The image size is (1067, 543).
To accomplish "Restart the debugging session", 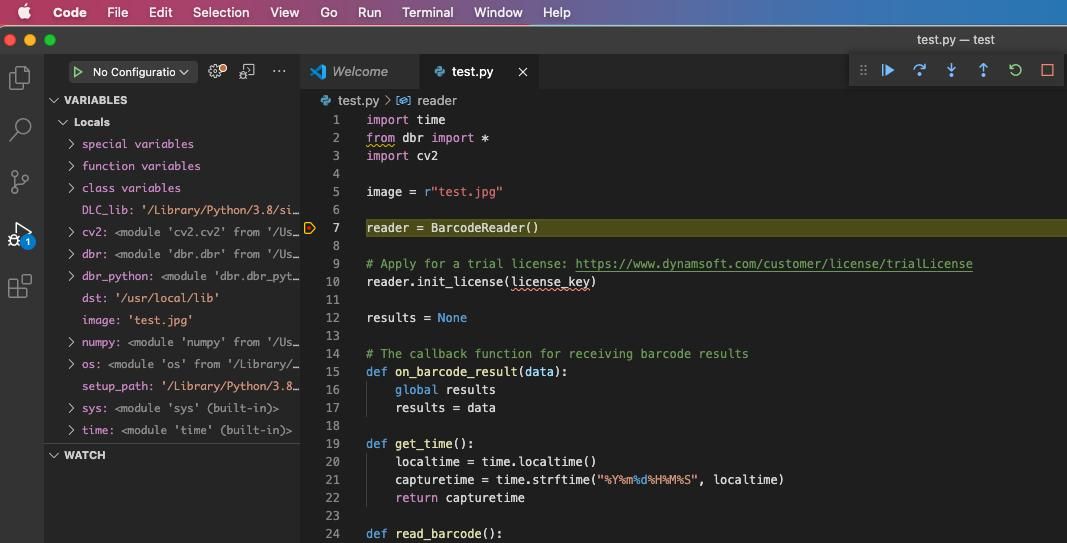I will click(x=1015, y=70).
